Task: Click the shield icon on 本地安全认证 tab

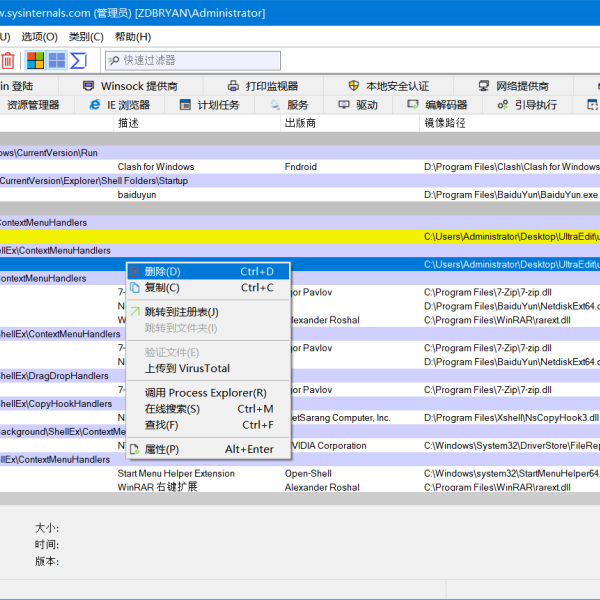Action: 354,86
